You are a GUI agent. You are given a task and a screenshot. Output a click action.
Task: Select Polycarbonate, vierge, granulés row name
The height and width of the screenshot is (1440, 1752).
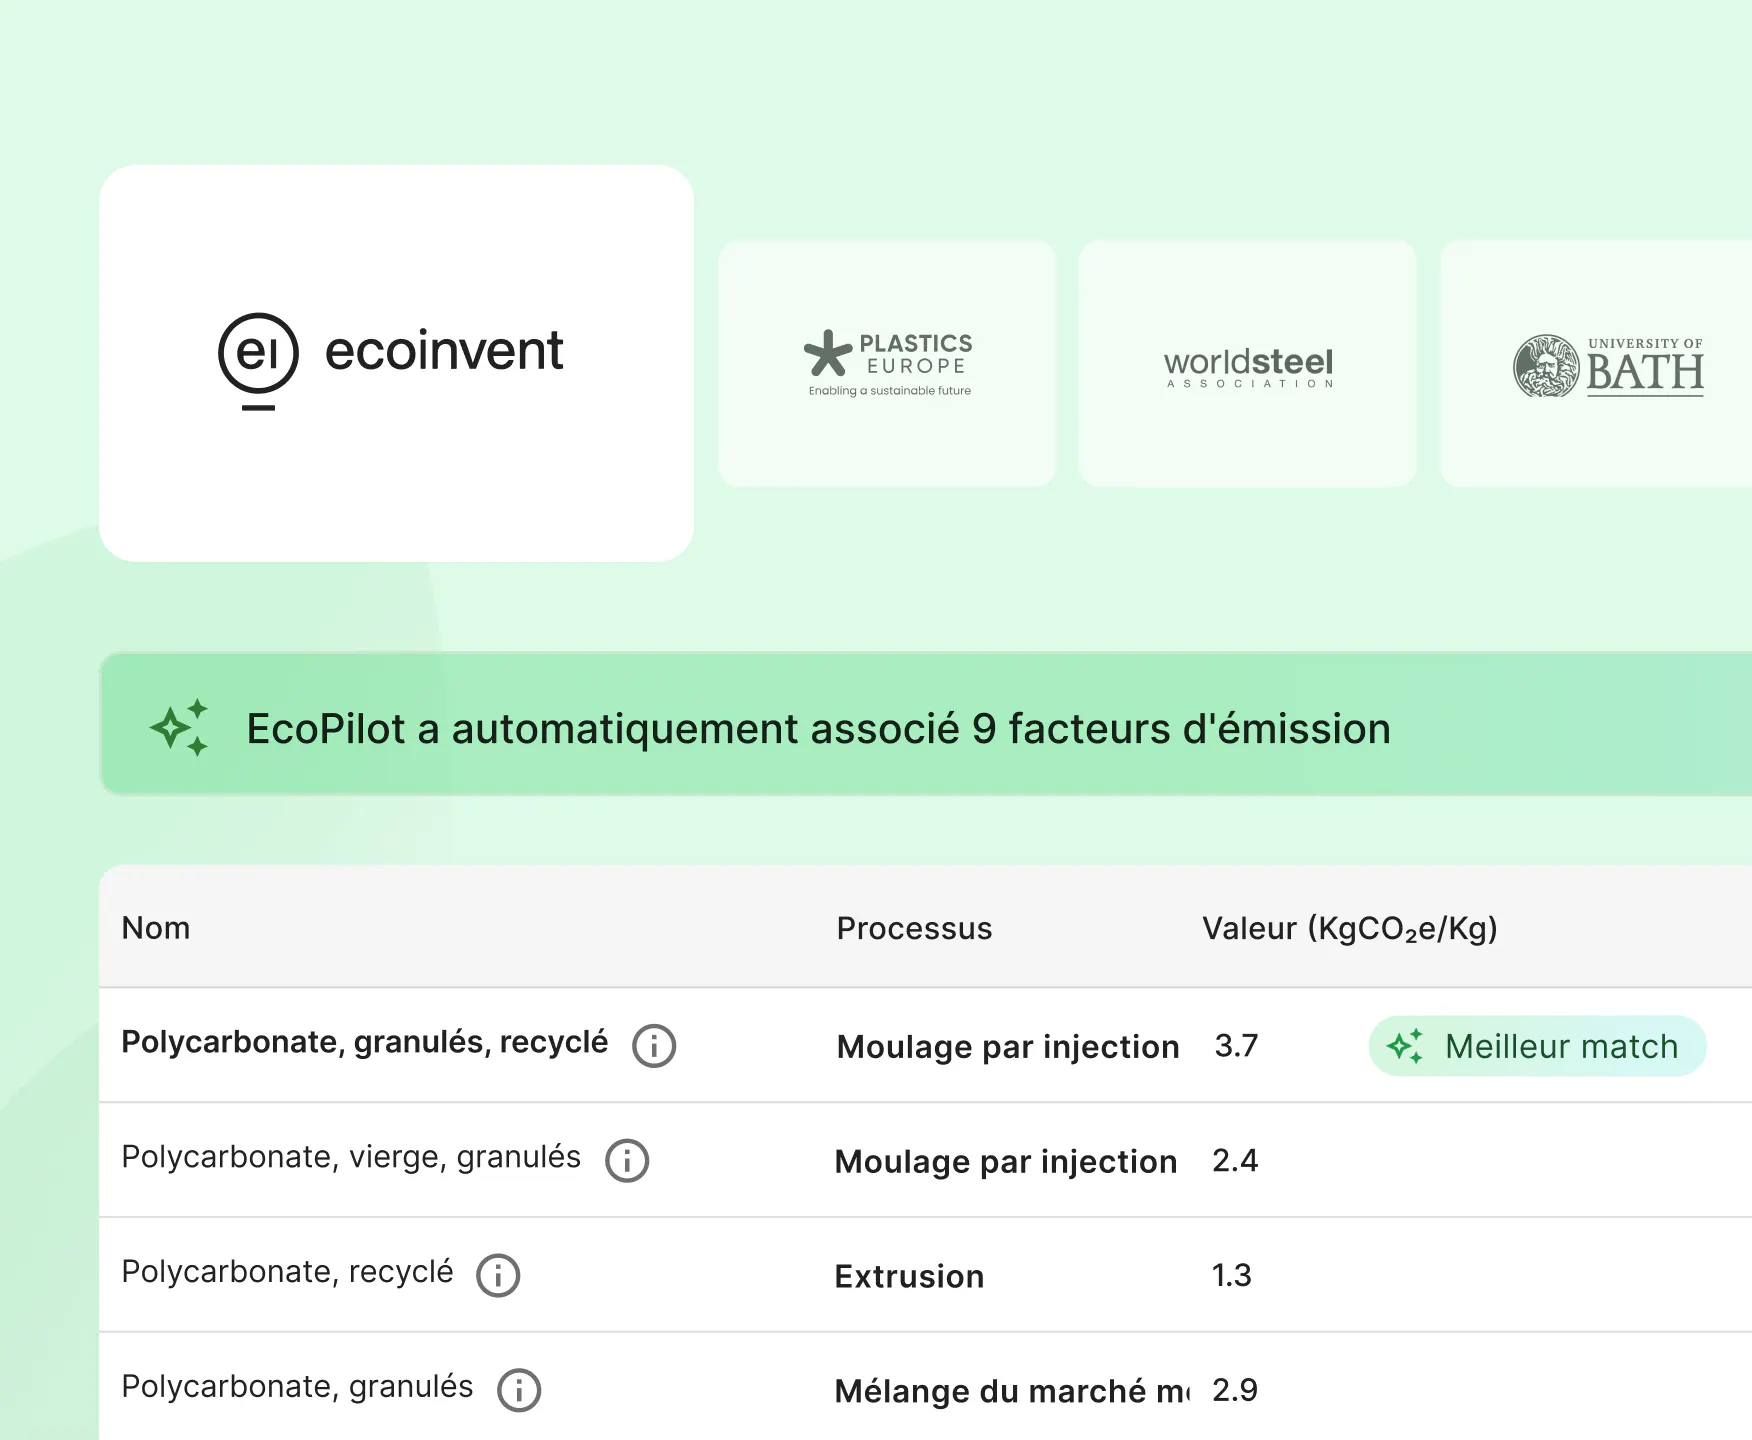(x=351, y=1157)
